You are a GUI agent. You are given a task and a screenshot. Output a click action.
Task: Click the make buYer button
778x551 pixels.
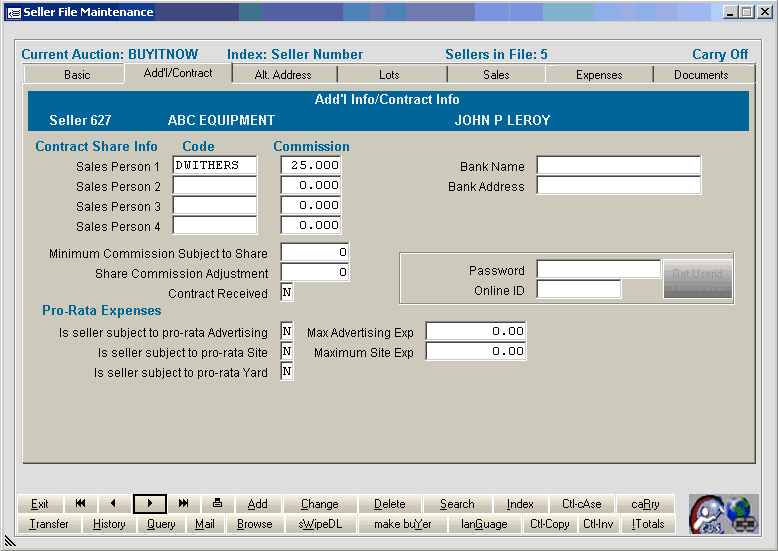pyautogui.click(x=401, y=524)
